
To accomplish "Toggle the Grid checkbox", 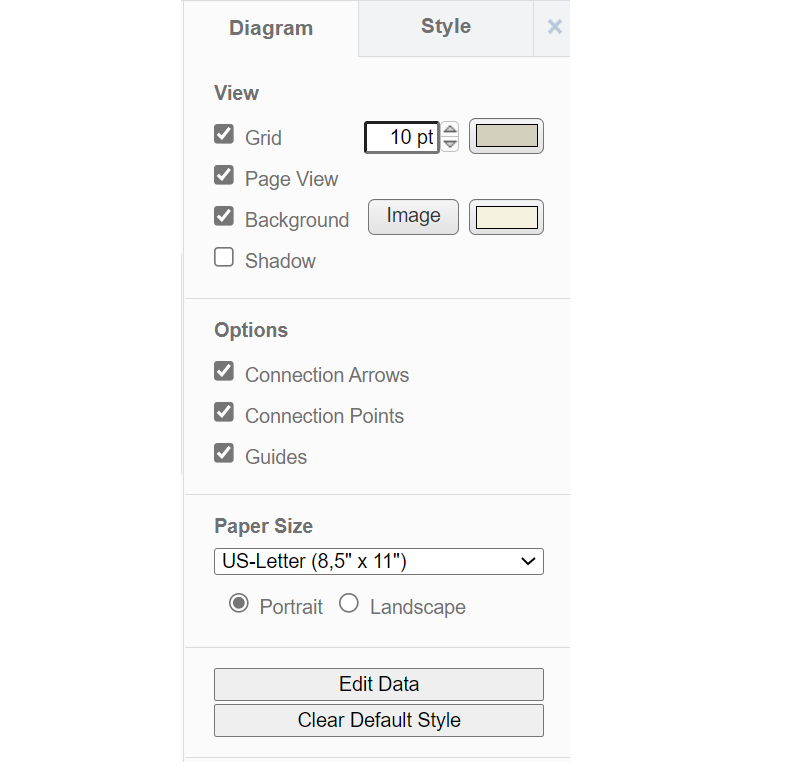I will [224, 135].
